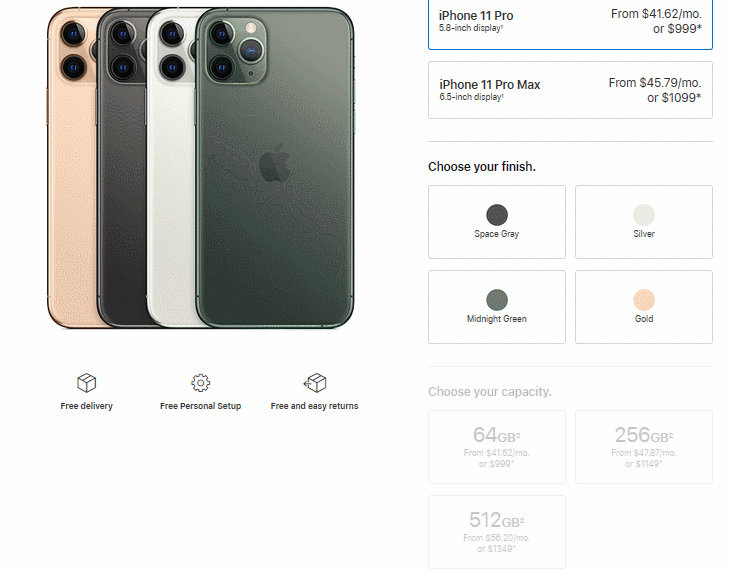
Task: Click the Free and easy returns text
Action: pos(314,406)
